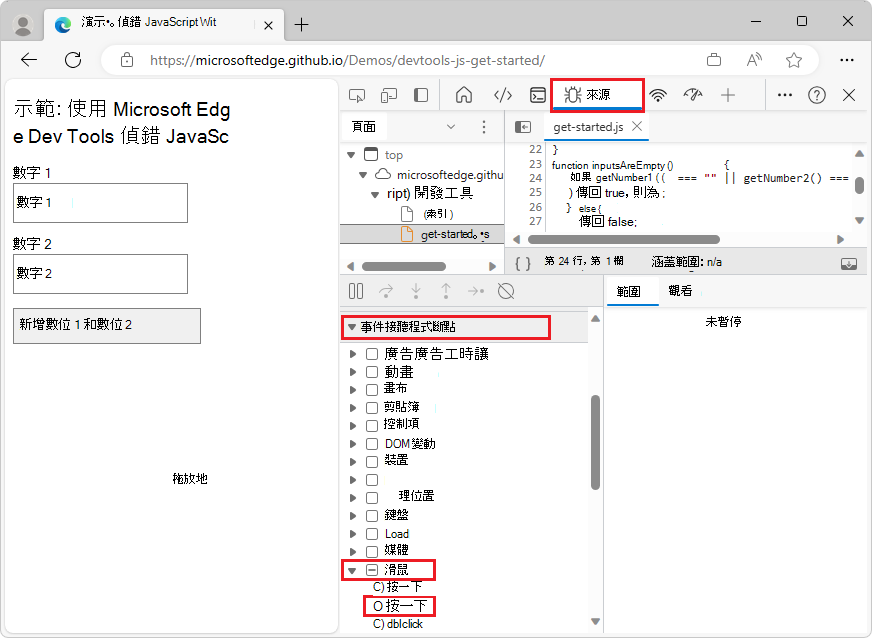Click the browser reload button
This screenshot has height=638, width=872.
point(72,60)
